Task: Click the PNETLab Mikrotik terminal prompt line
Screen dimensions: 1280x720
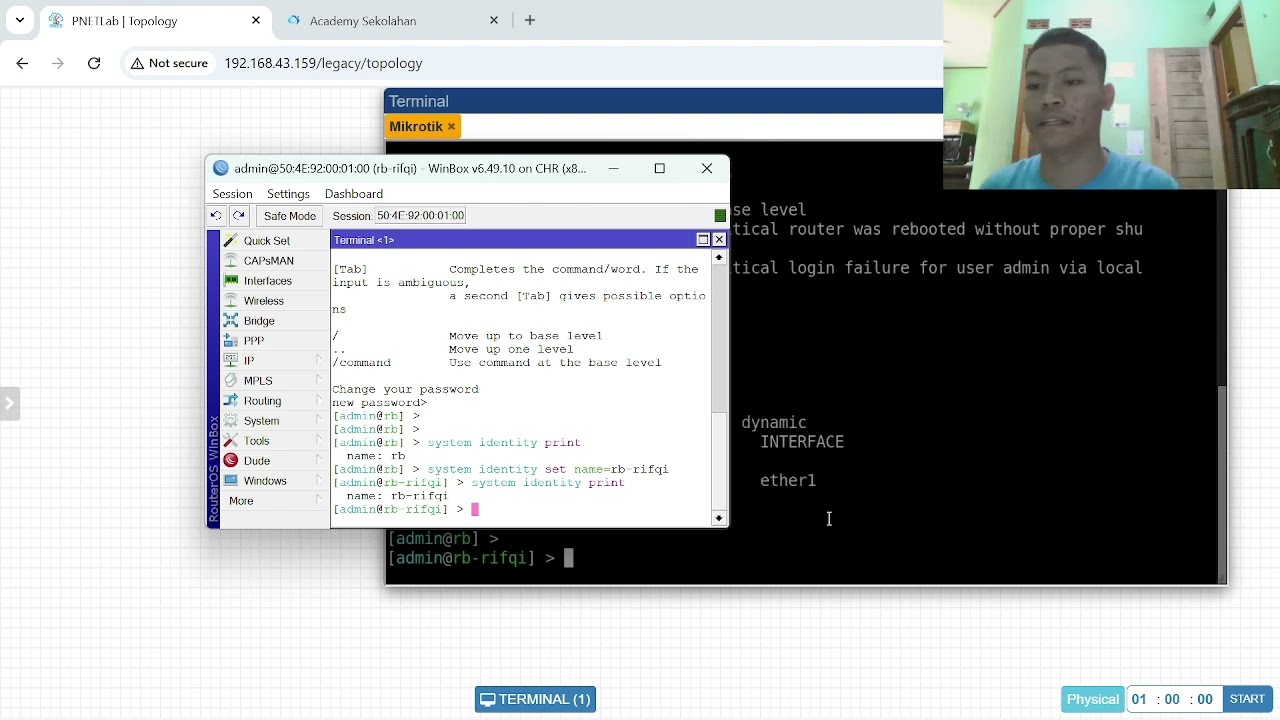Action: [480, 558]
